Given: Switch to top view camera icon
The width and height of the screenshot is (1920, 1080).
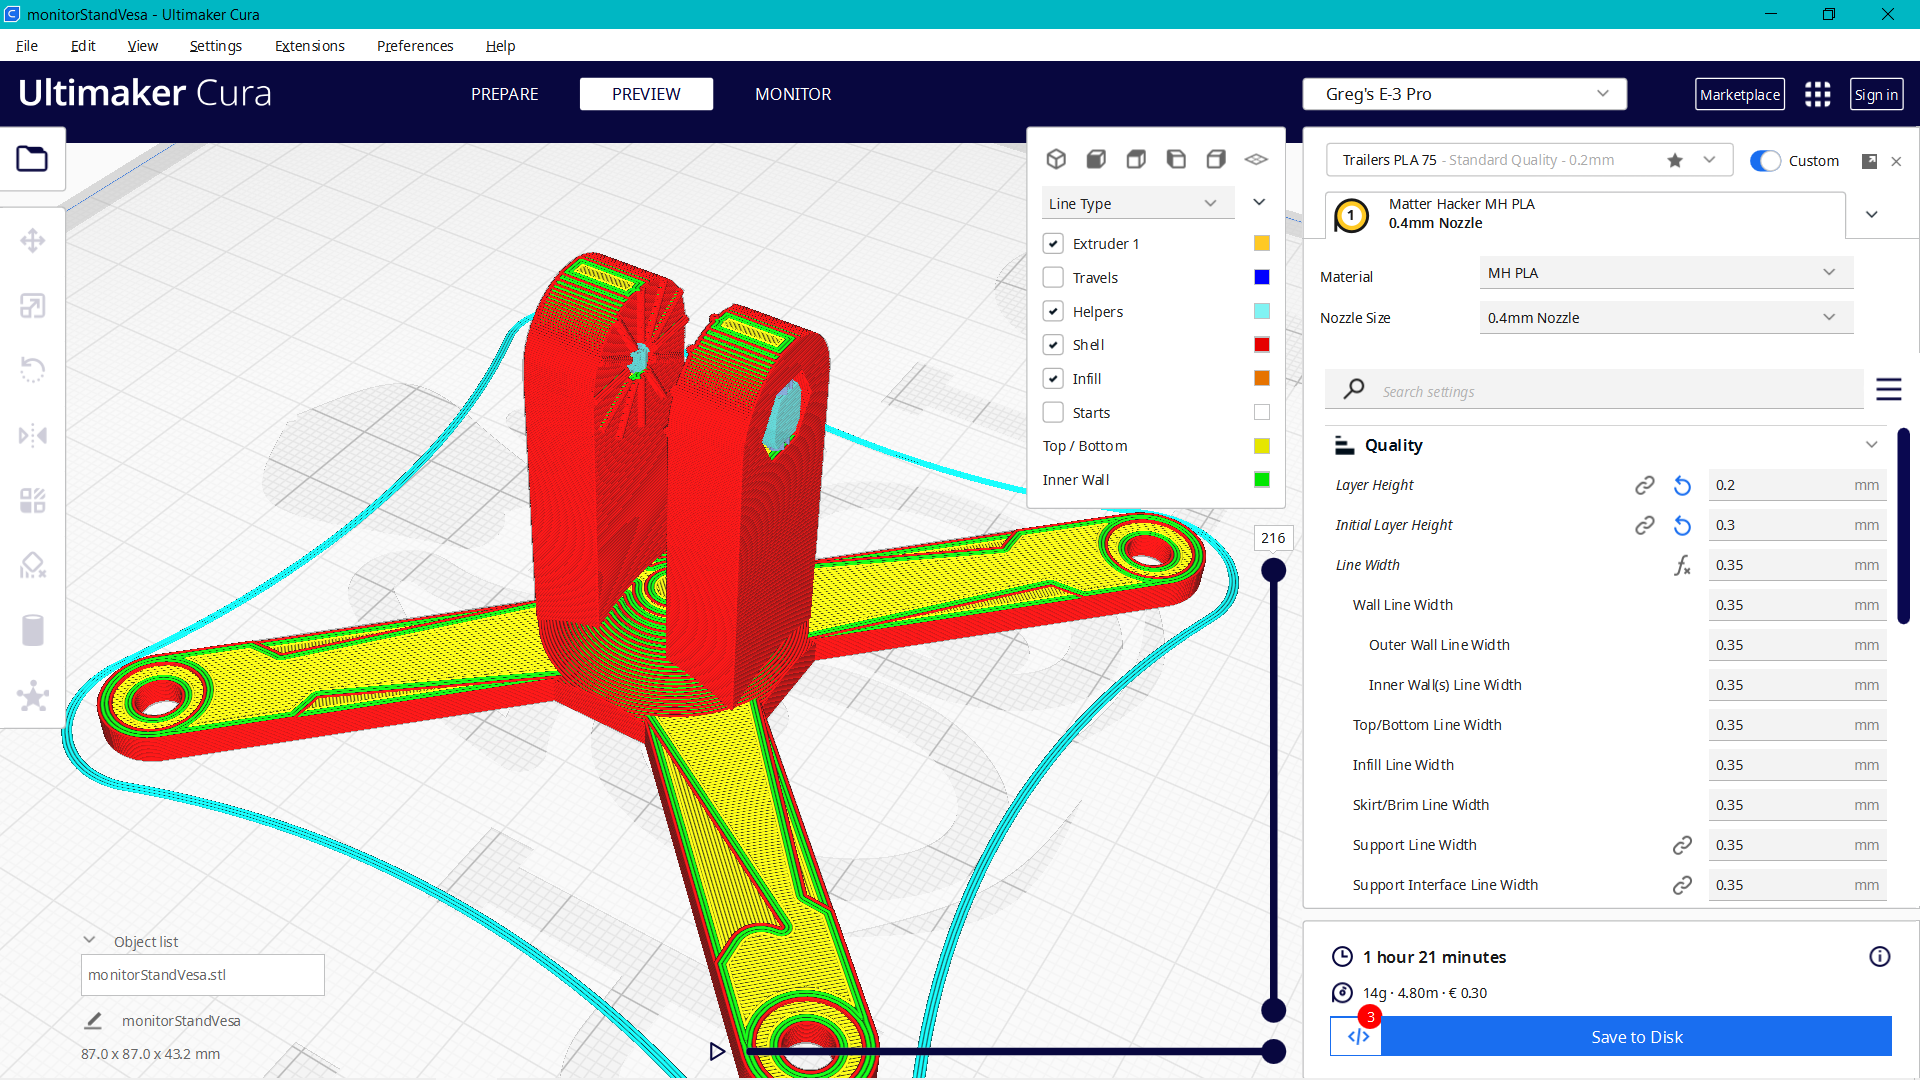Looking at the screenshot, I should 1136,159.
